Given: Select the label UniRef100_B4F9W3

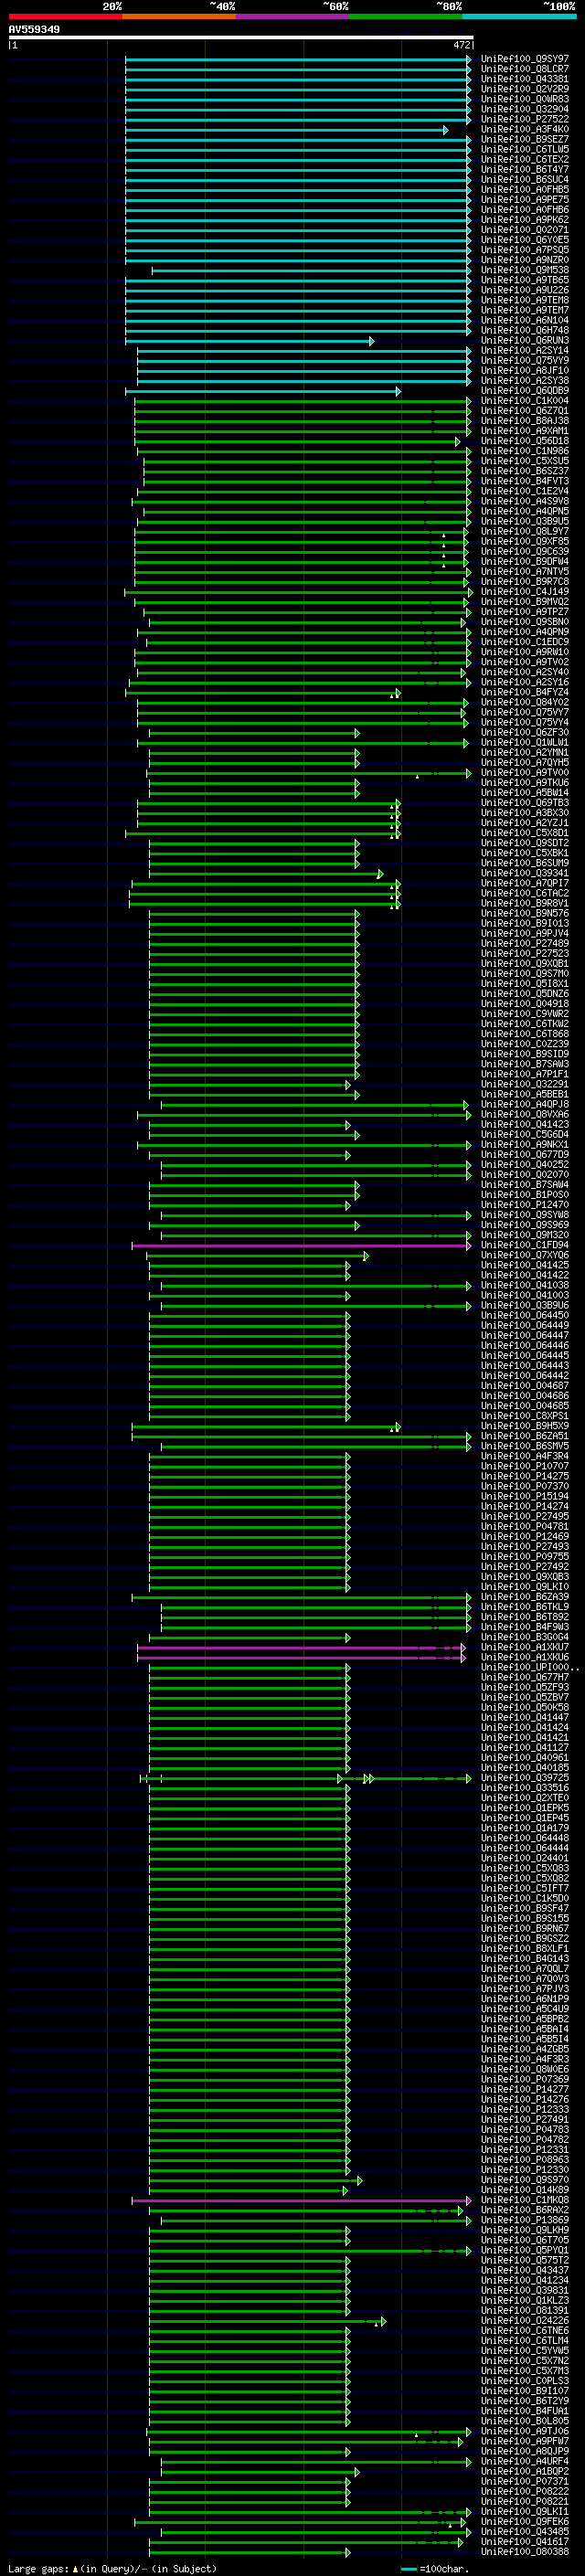Looking at the screenshot, I should point(525,1628).
